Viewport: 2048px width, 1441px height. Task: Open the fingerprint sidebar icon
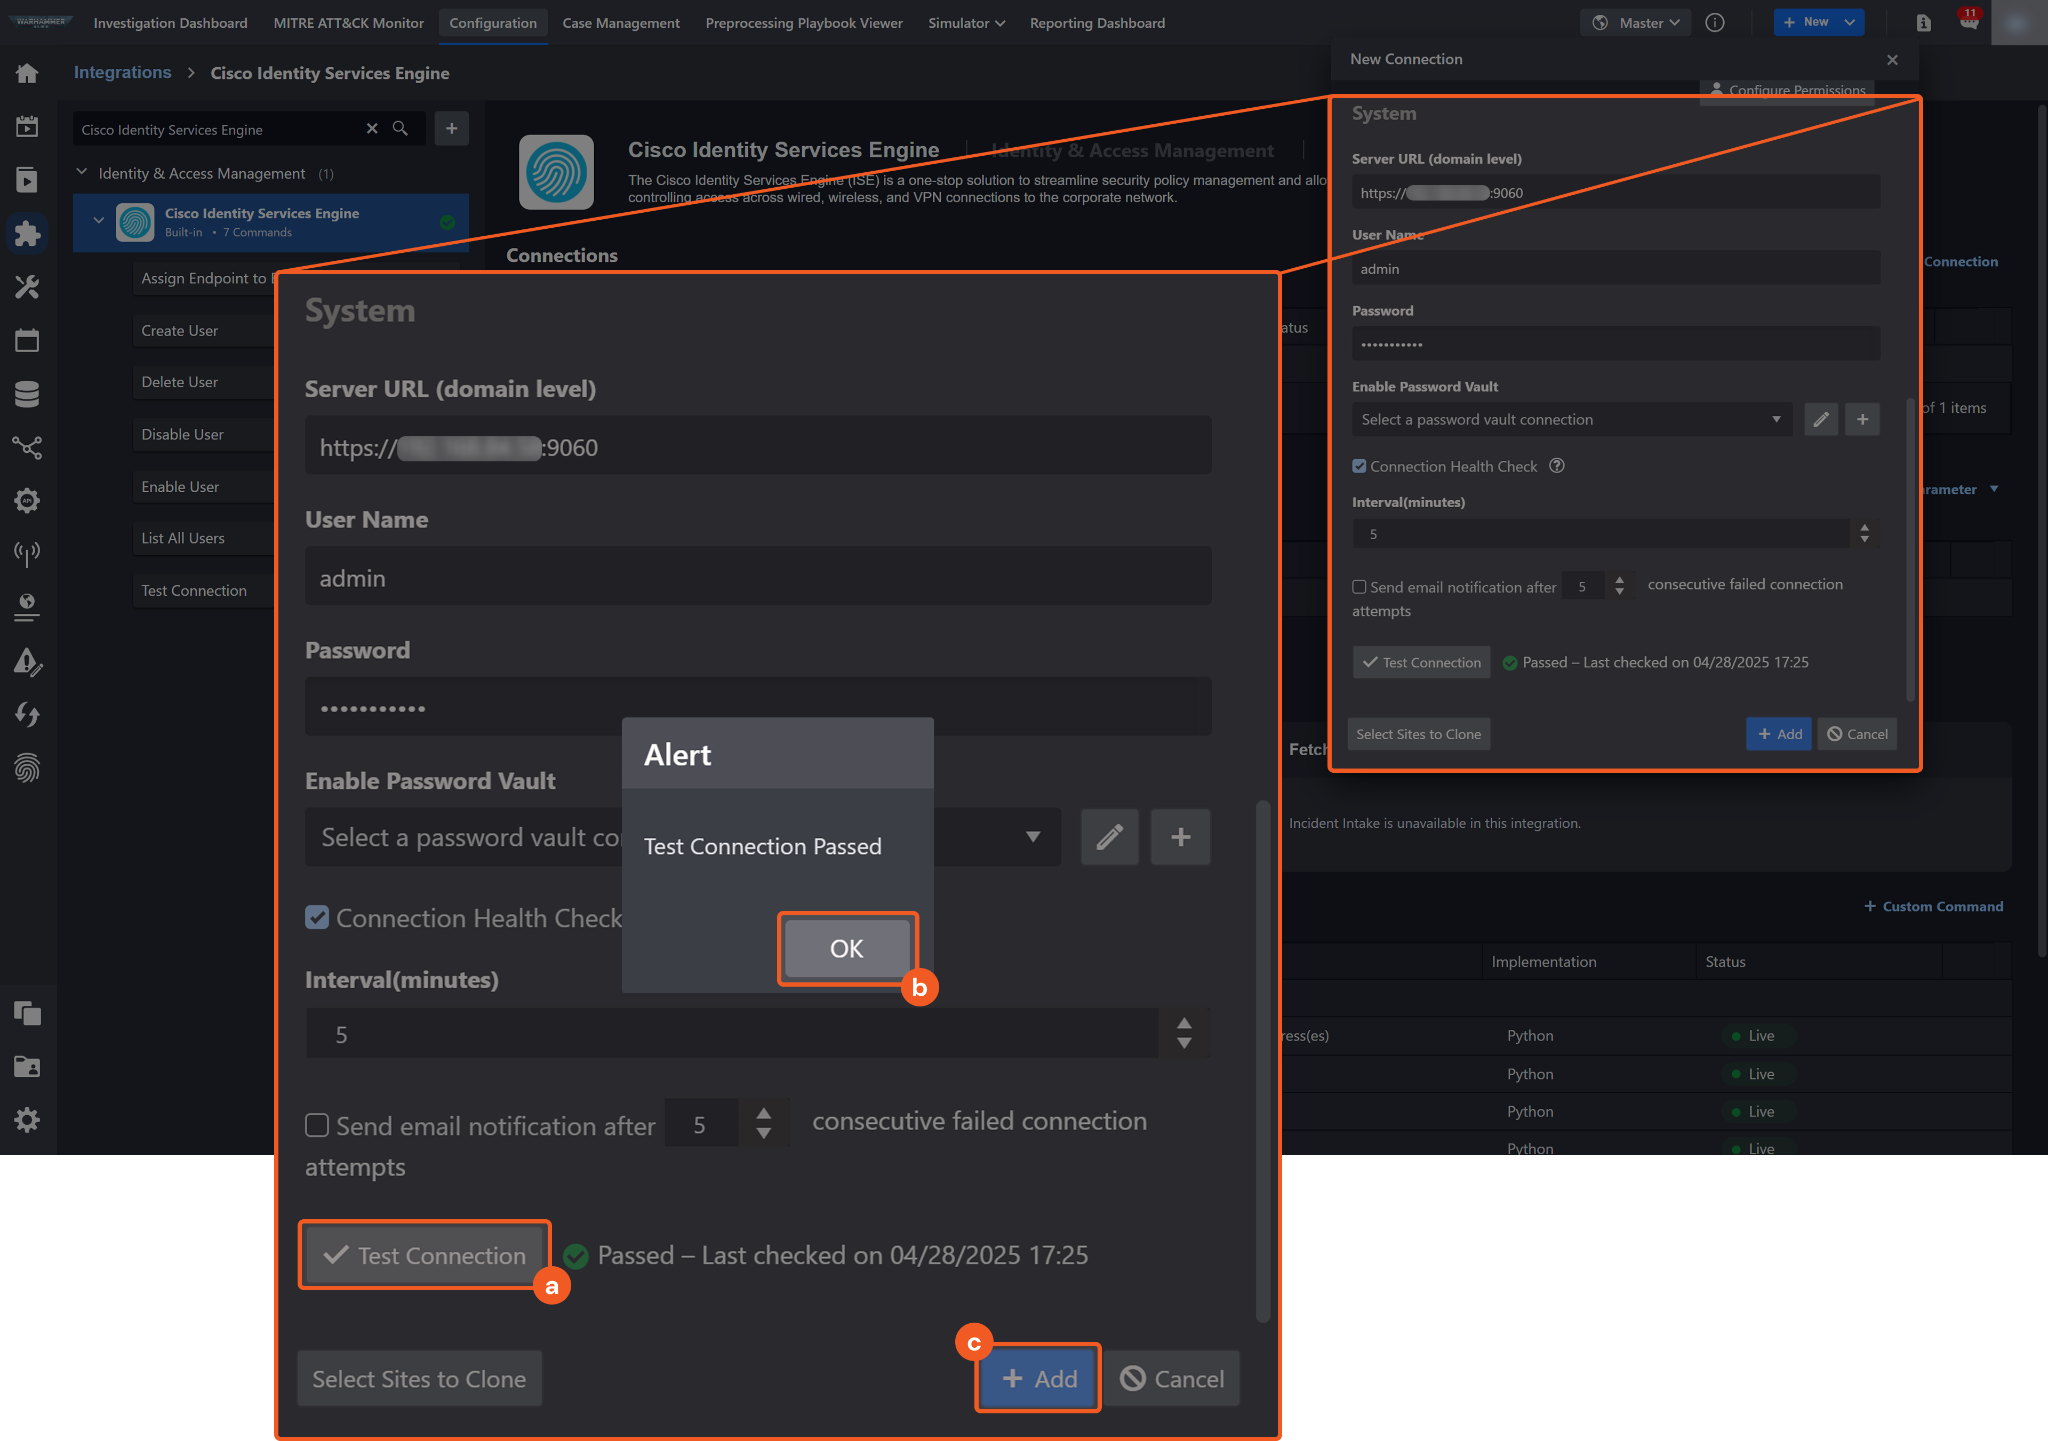[x=27, y=768]
